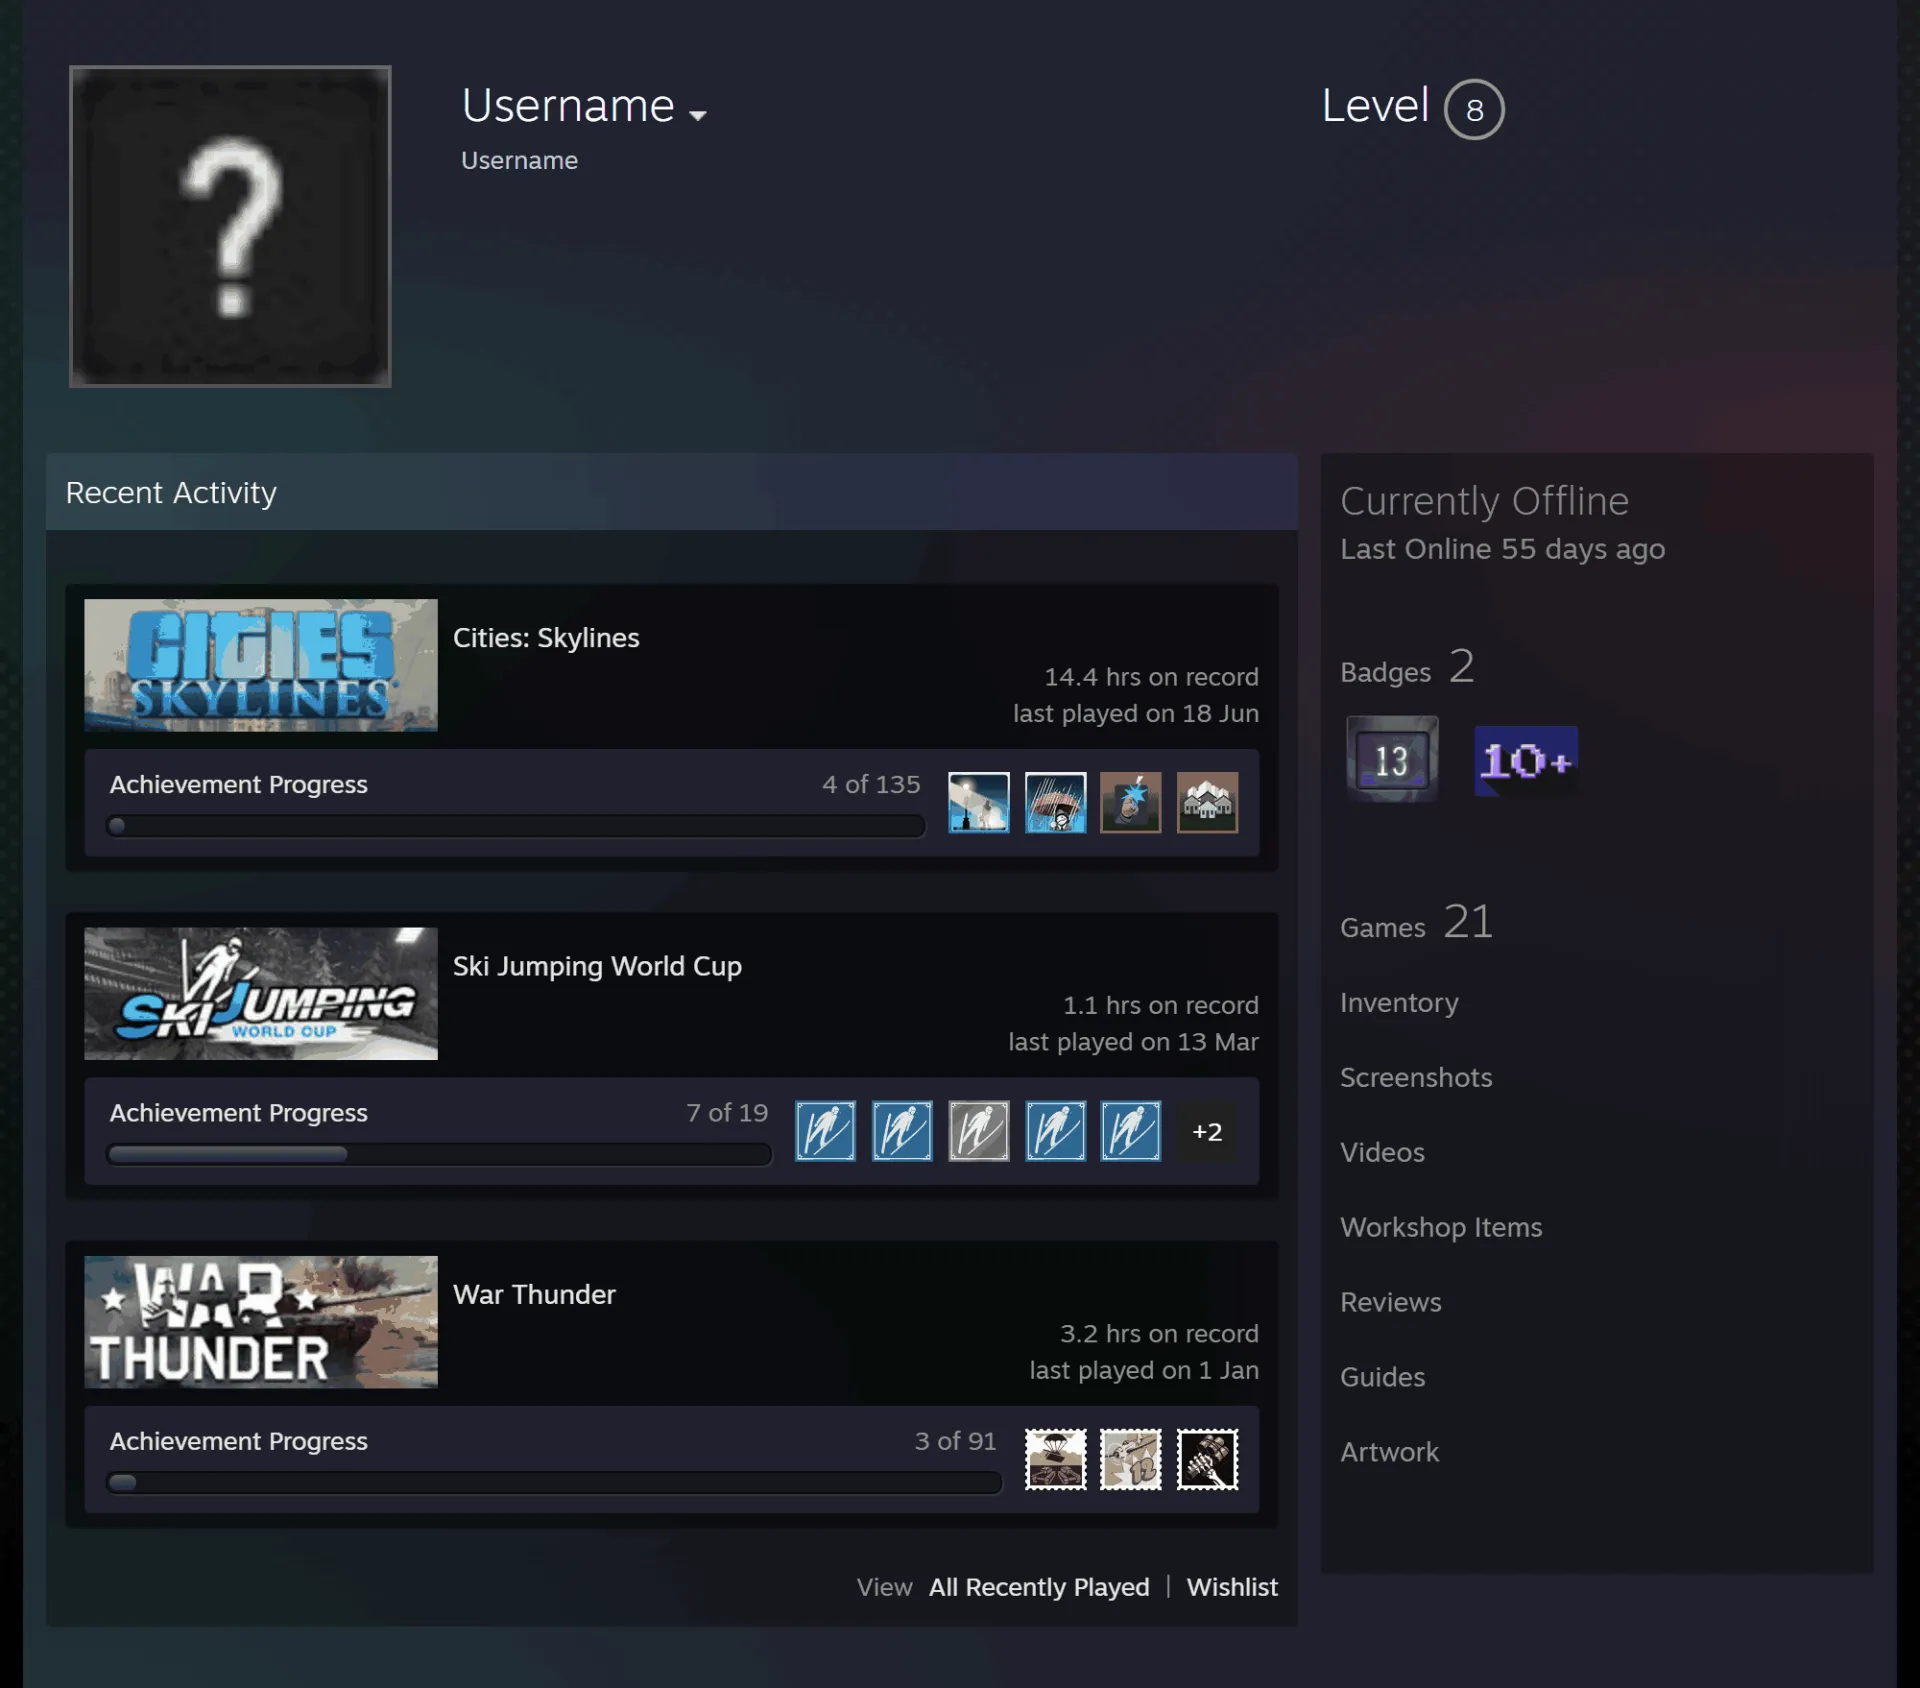The image size is (1920, 1688).
Task: Open the 10+ games badge
Action: coord(1526,761)
